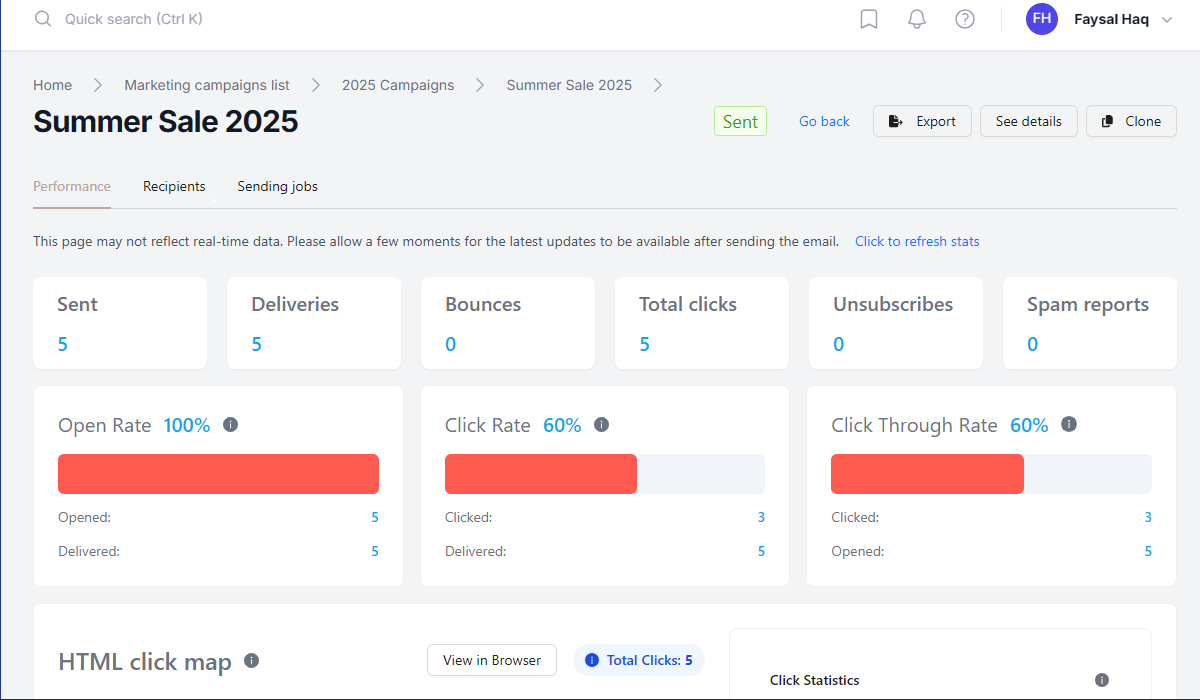Switch to the Sending jobs tab
This screenshot has height=700, width=1200.
point(277,186)
